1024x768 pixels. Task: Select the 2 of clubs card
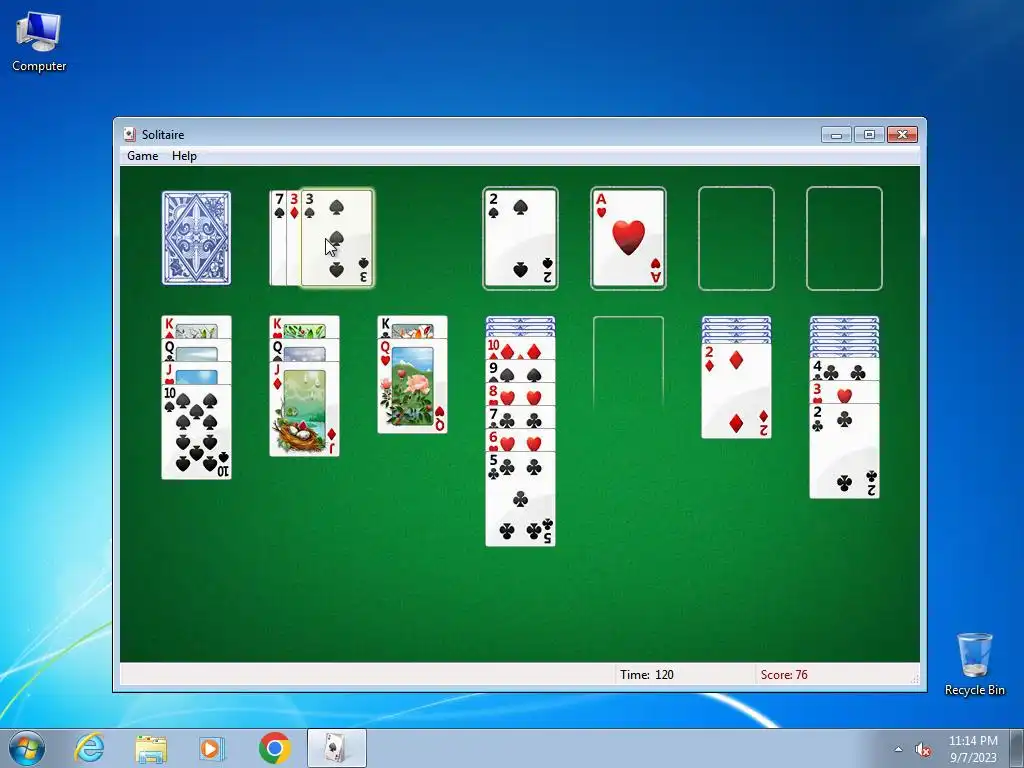(844, 451)
